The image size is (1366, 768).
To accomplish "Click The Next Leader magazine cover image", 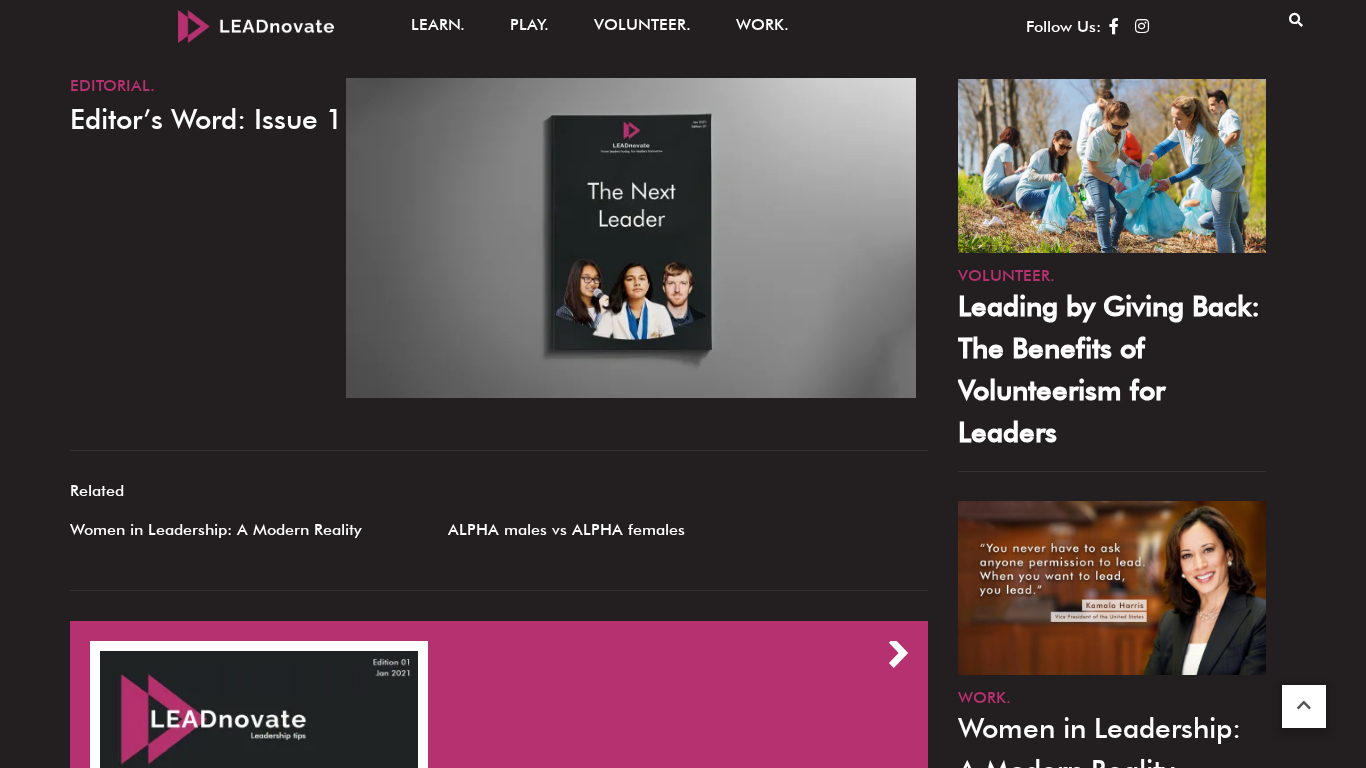I will point(630,238).
